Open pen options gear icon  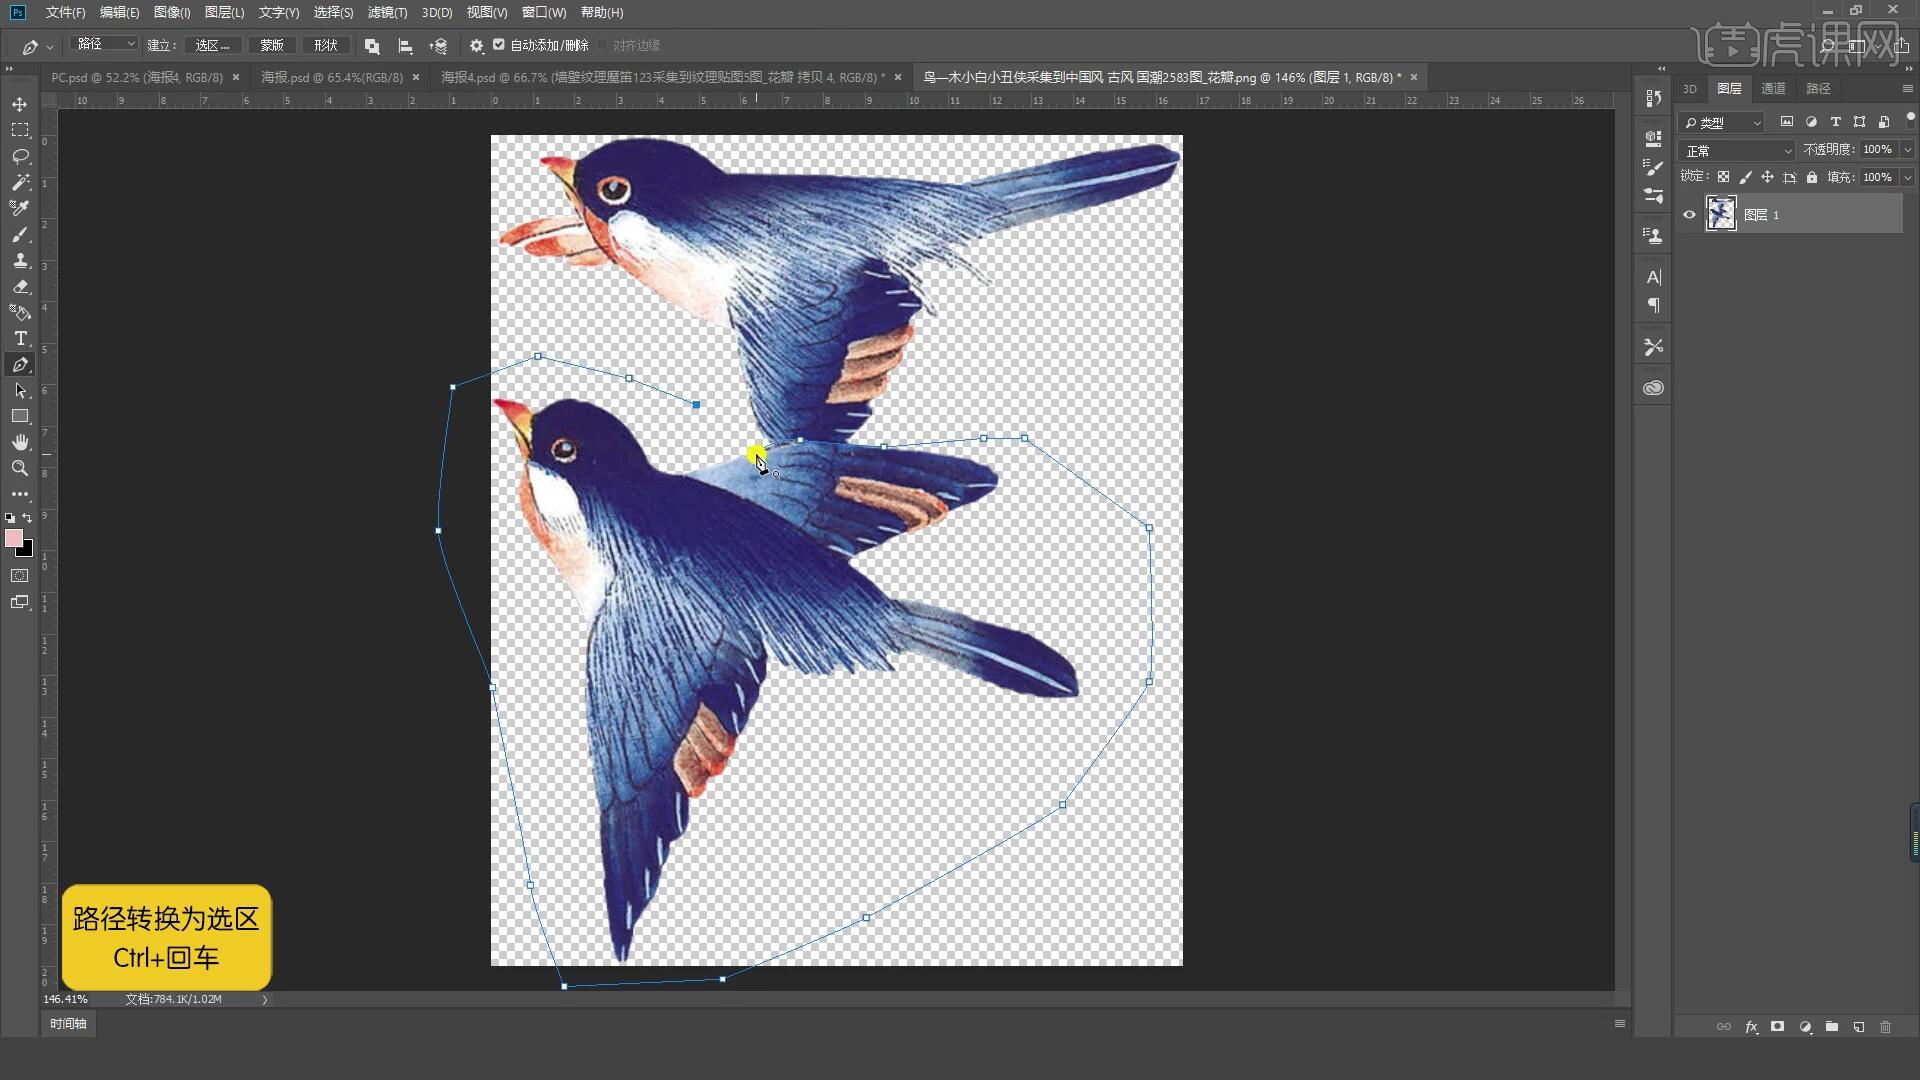coord(476,46)
